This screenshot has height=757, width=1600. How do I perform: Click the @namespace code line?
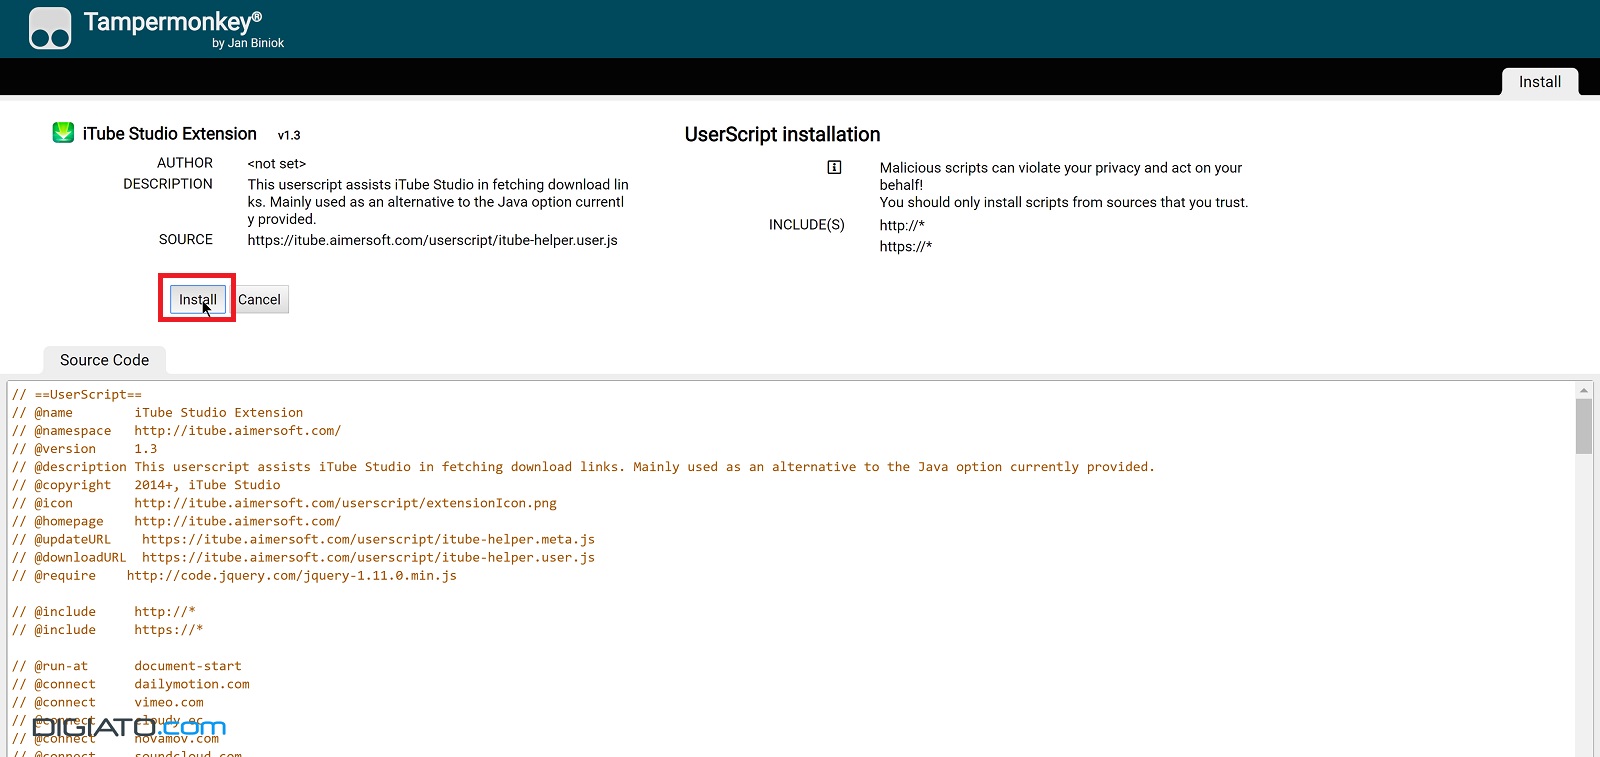tap(176, 430)
